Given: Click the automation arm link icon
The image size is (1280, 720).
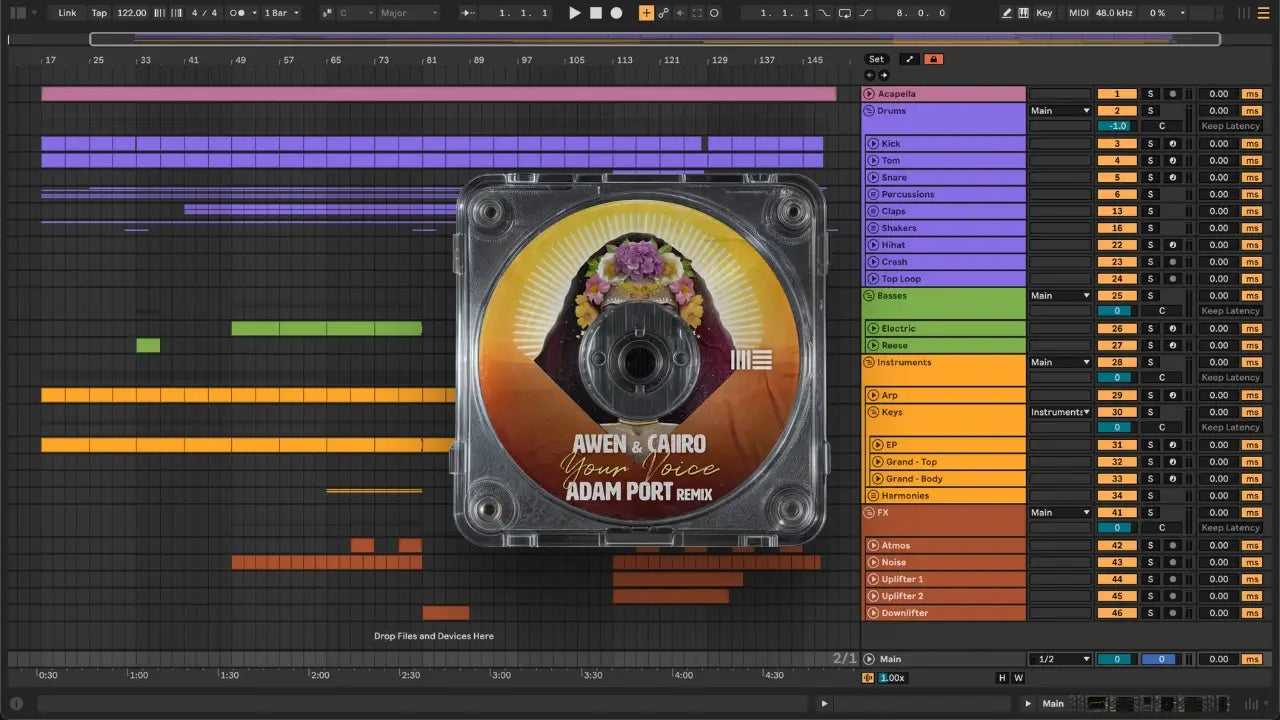Looking at the screenshot, I should click(x=663, y=13).
